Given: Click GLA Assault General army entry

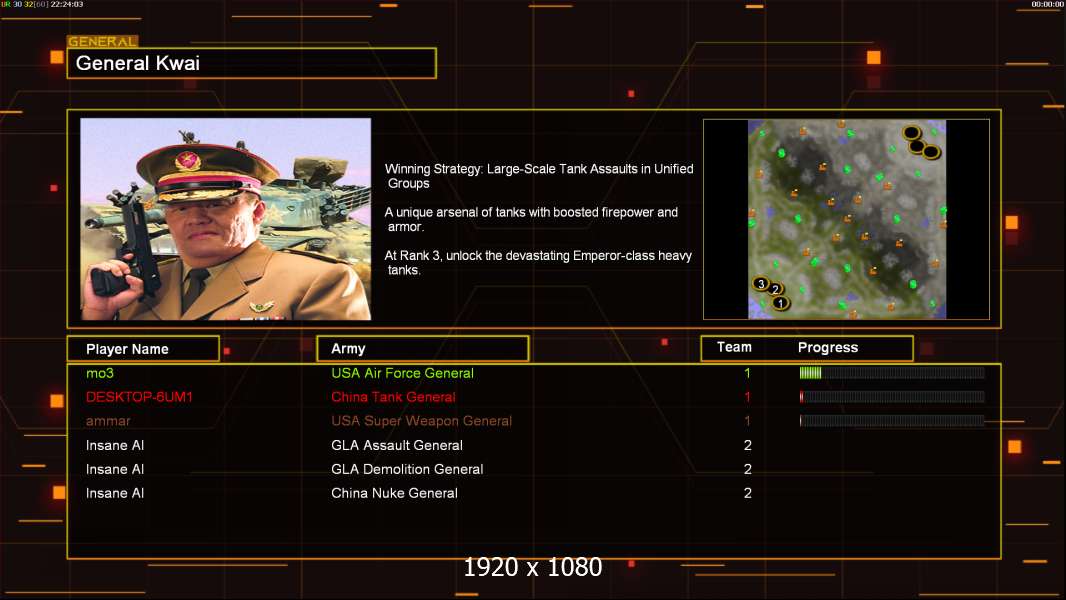Looking at the screenshot, I should coord(397,445).
